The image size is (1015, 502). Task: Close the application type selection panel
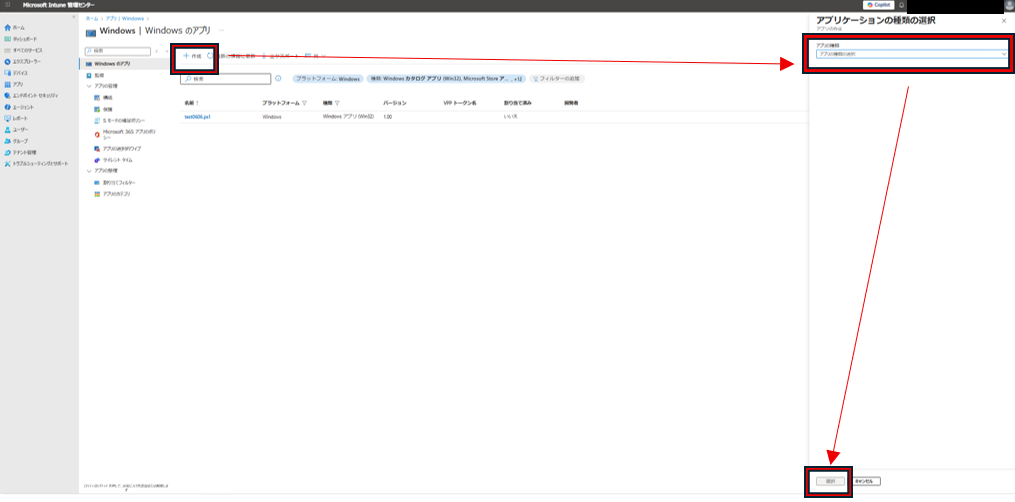[x=1003, y=20]
